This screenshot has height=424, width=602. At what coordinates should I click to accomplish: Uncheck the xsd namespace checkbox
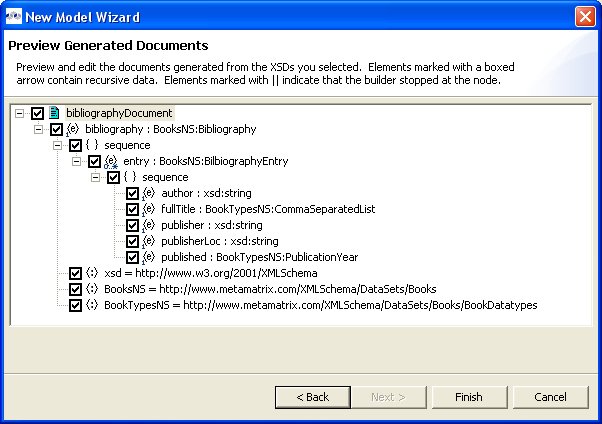[x=75, y=273]
